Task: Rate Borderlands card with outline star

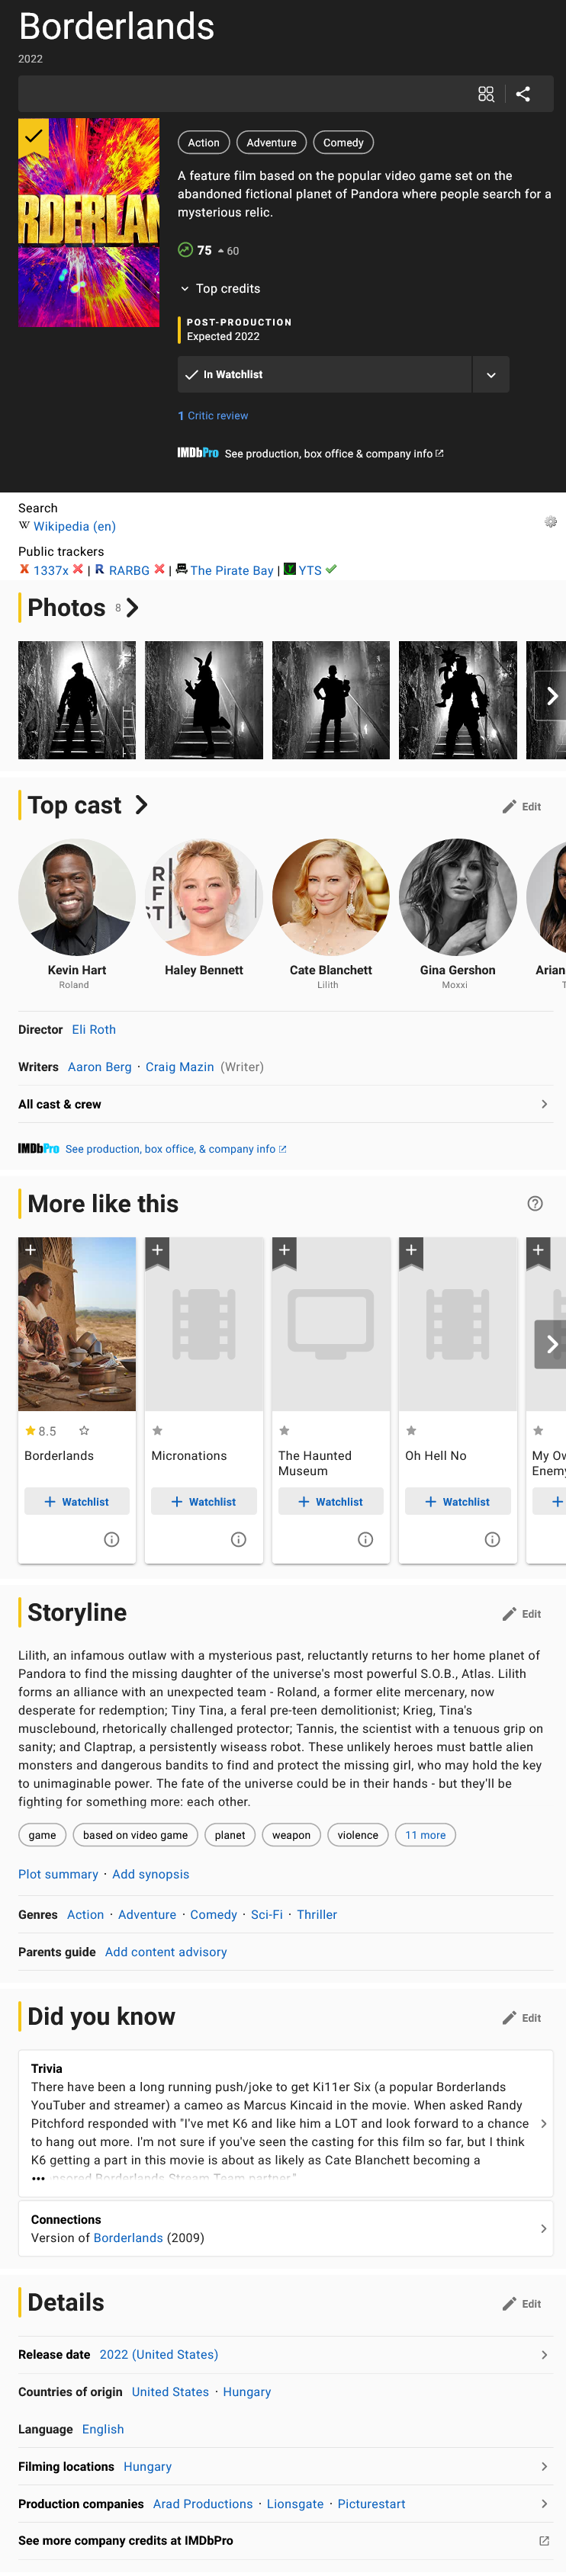Action: tap(84, 1431)
